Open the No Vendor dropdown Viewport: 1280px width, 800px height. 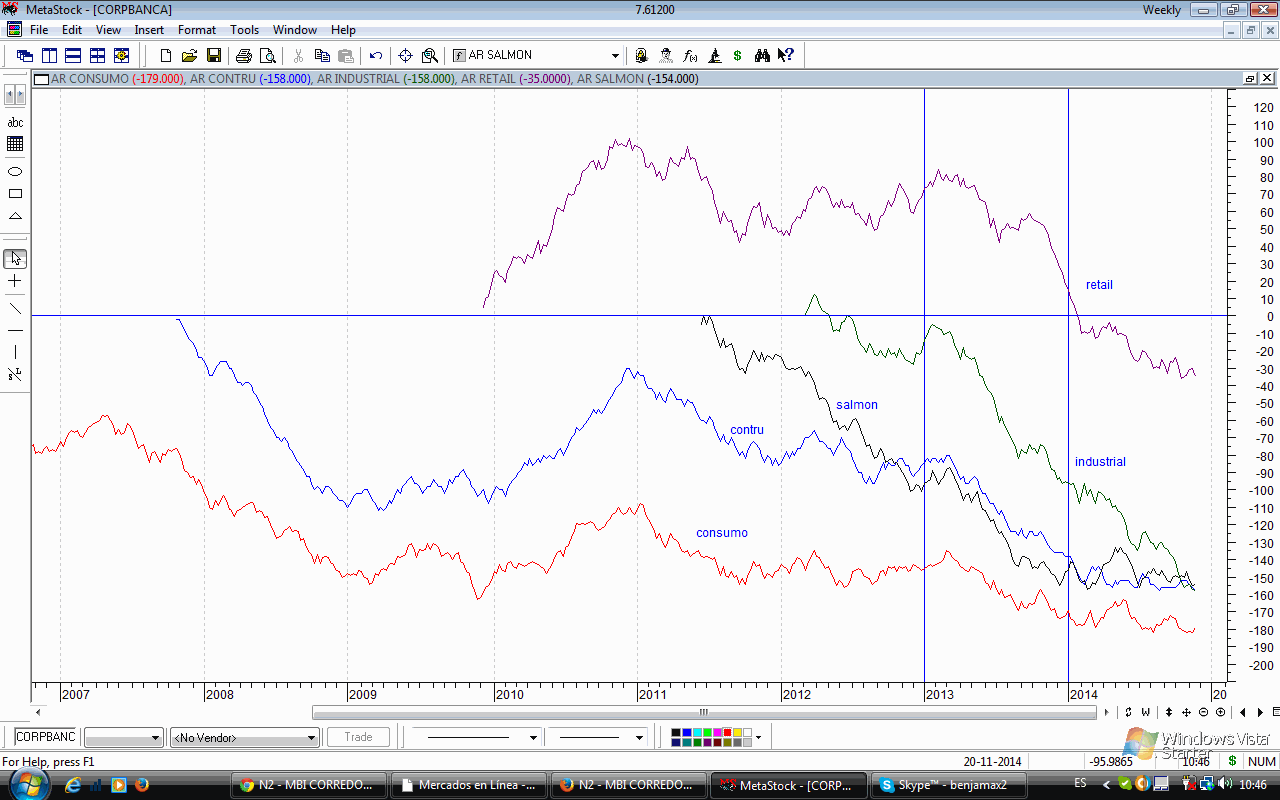311,738
